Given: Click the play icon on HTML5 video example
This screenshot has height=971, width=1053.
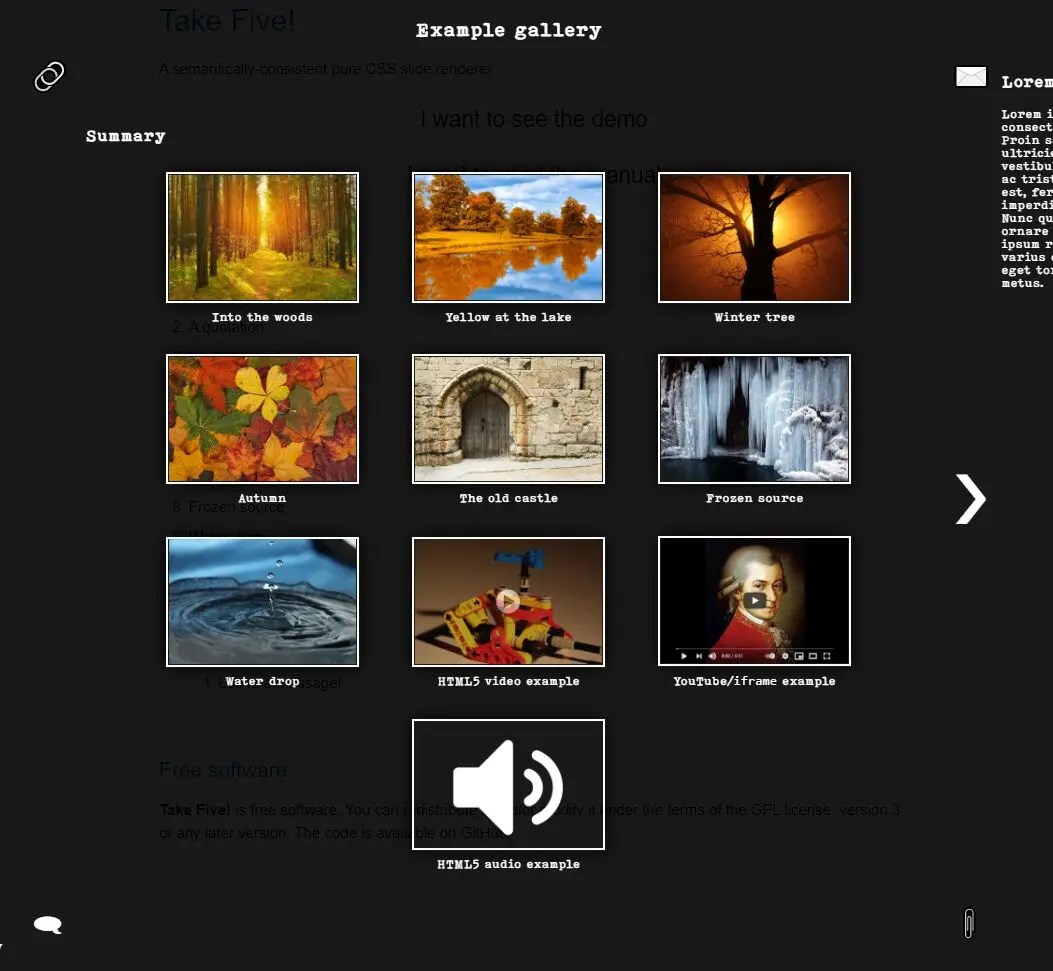Looking at the screenshot, I should pyautogui.click(x=508, y=601).
